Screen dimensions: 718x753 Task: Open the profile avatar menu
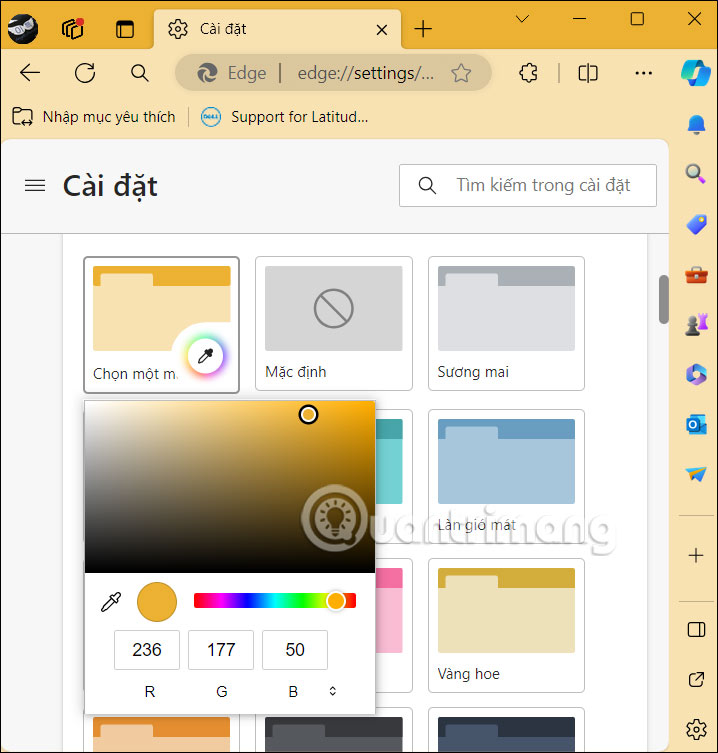(x=23, y=29)
